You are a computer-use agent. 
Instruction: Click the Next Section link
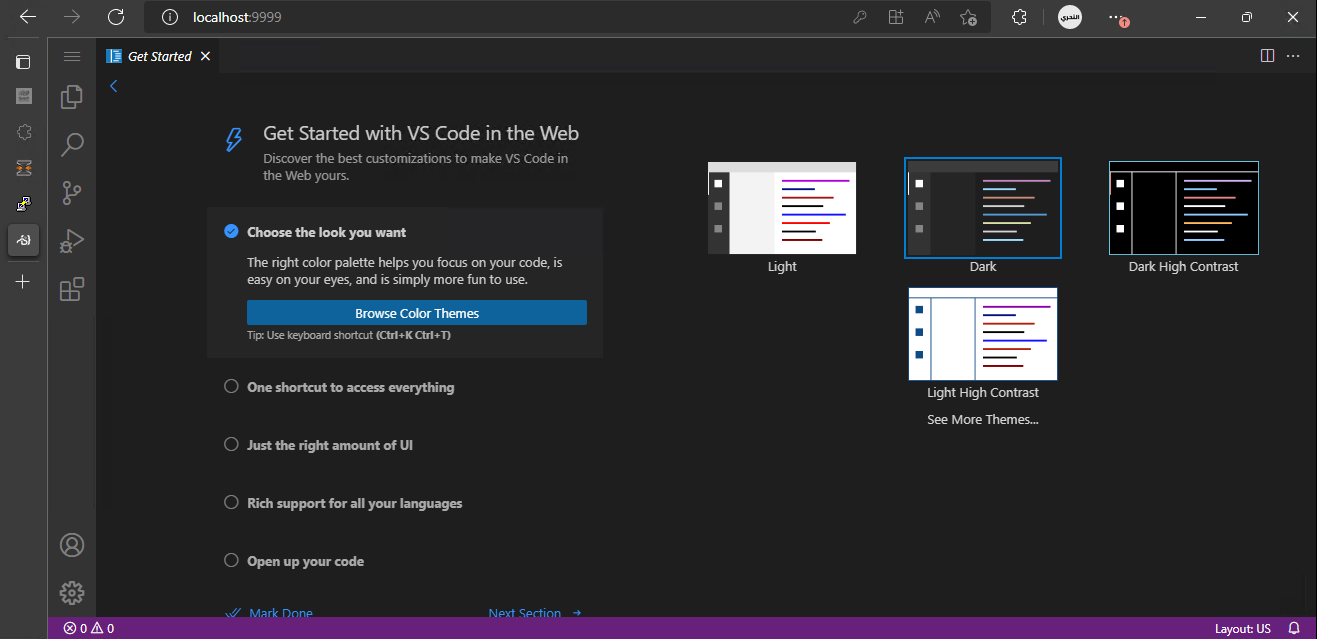tap(535, 613)
